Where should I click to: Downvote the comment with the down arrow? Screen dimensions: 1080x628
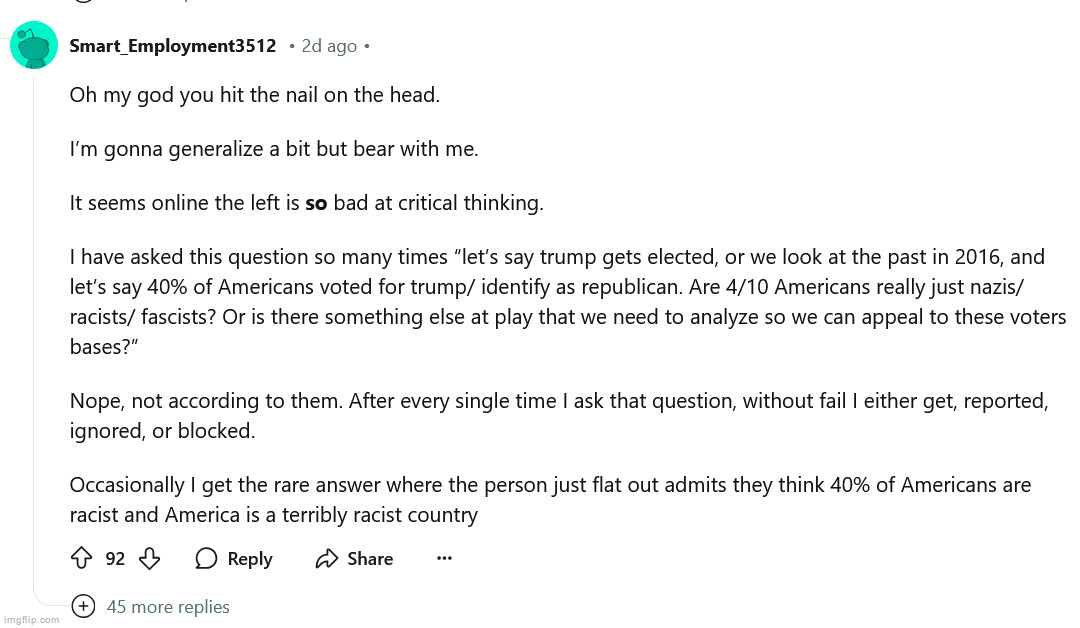point(149,558)
